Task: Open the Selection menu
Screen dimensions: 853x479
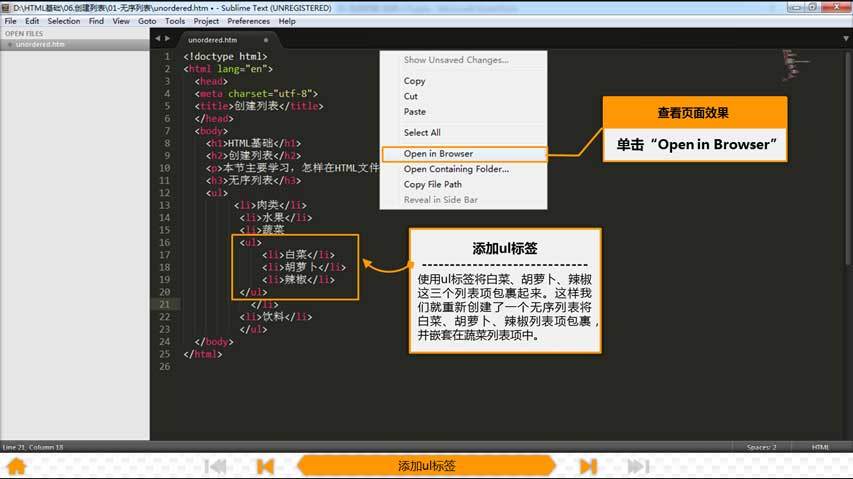Action: 64,21
